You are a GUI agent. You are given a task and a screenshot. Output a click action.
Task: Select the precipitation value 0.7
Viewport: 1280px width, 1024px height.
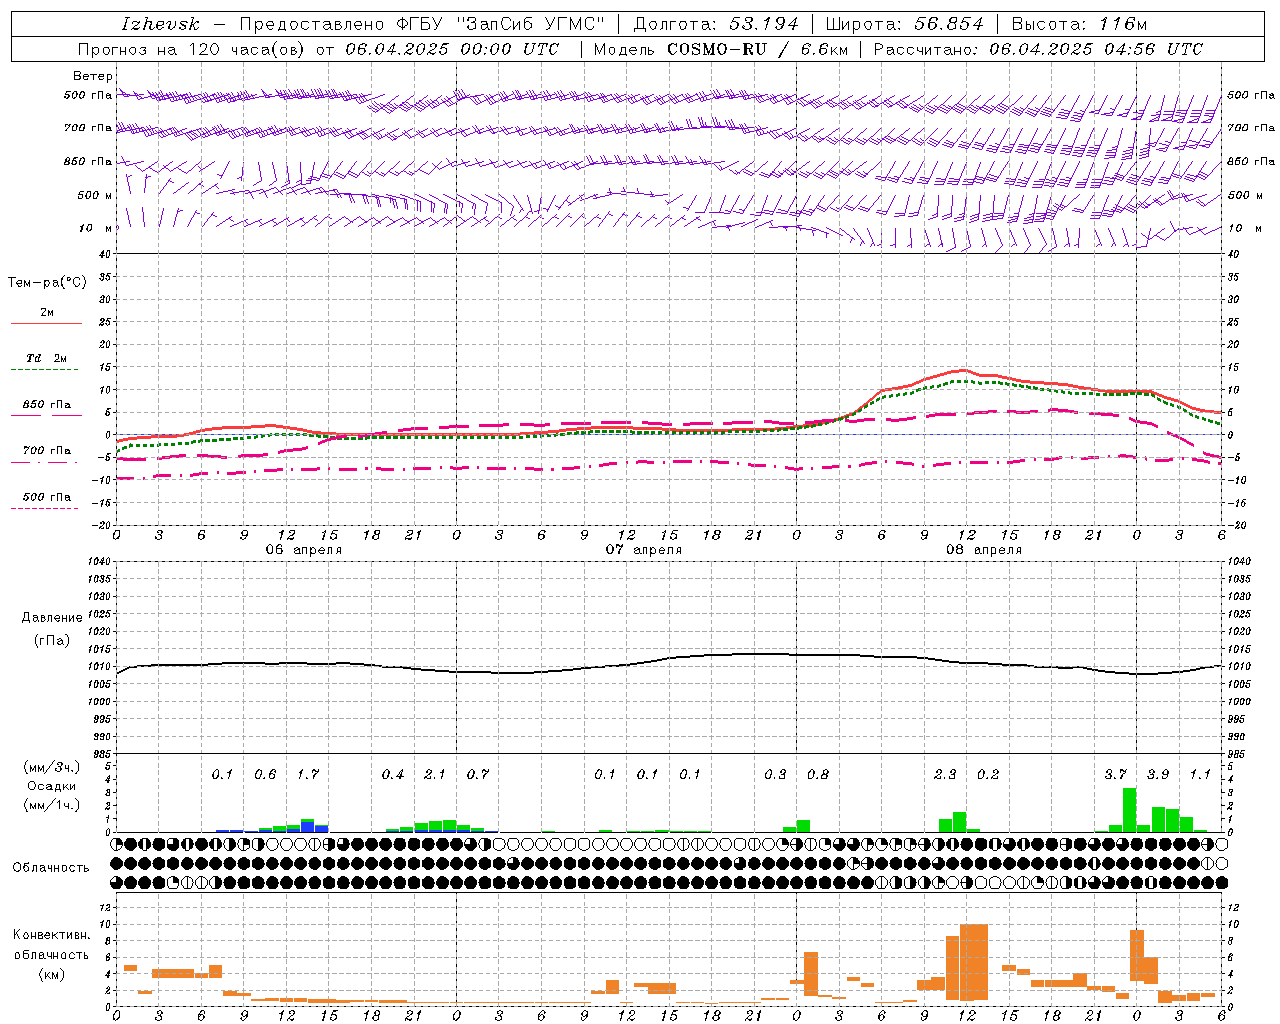tap(478, 775)
